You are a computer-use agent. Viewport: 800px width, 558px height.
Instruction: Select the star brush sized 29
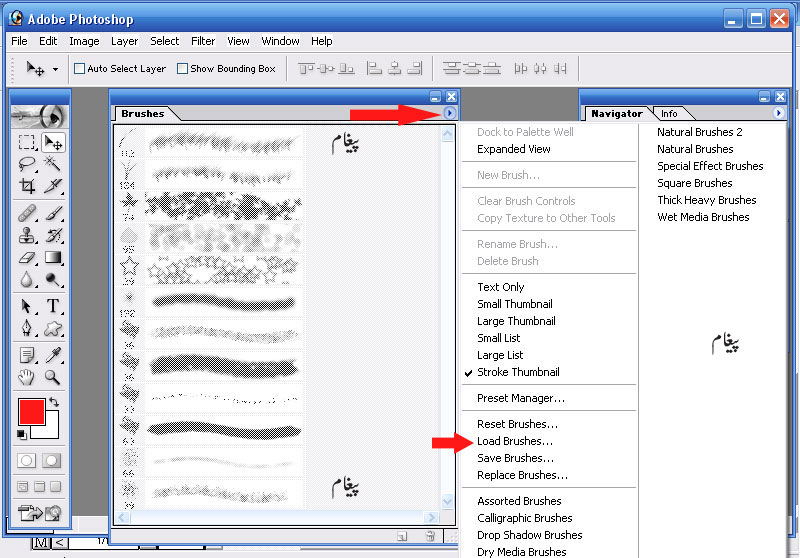coord(210,270)
